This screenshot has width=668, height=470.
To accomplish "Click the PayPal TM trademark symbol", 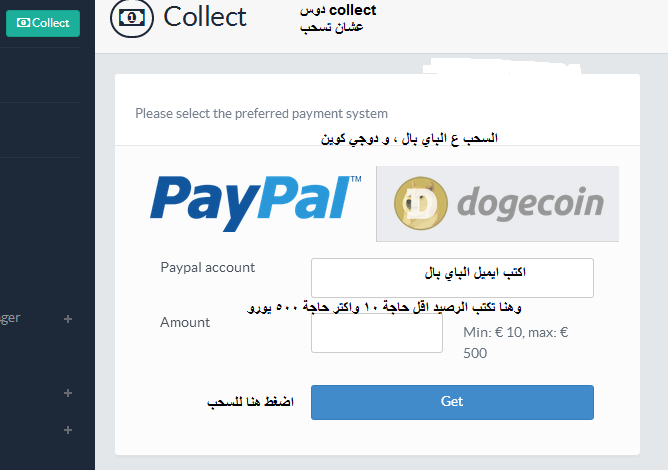I will tap(356, 179).
